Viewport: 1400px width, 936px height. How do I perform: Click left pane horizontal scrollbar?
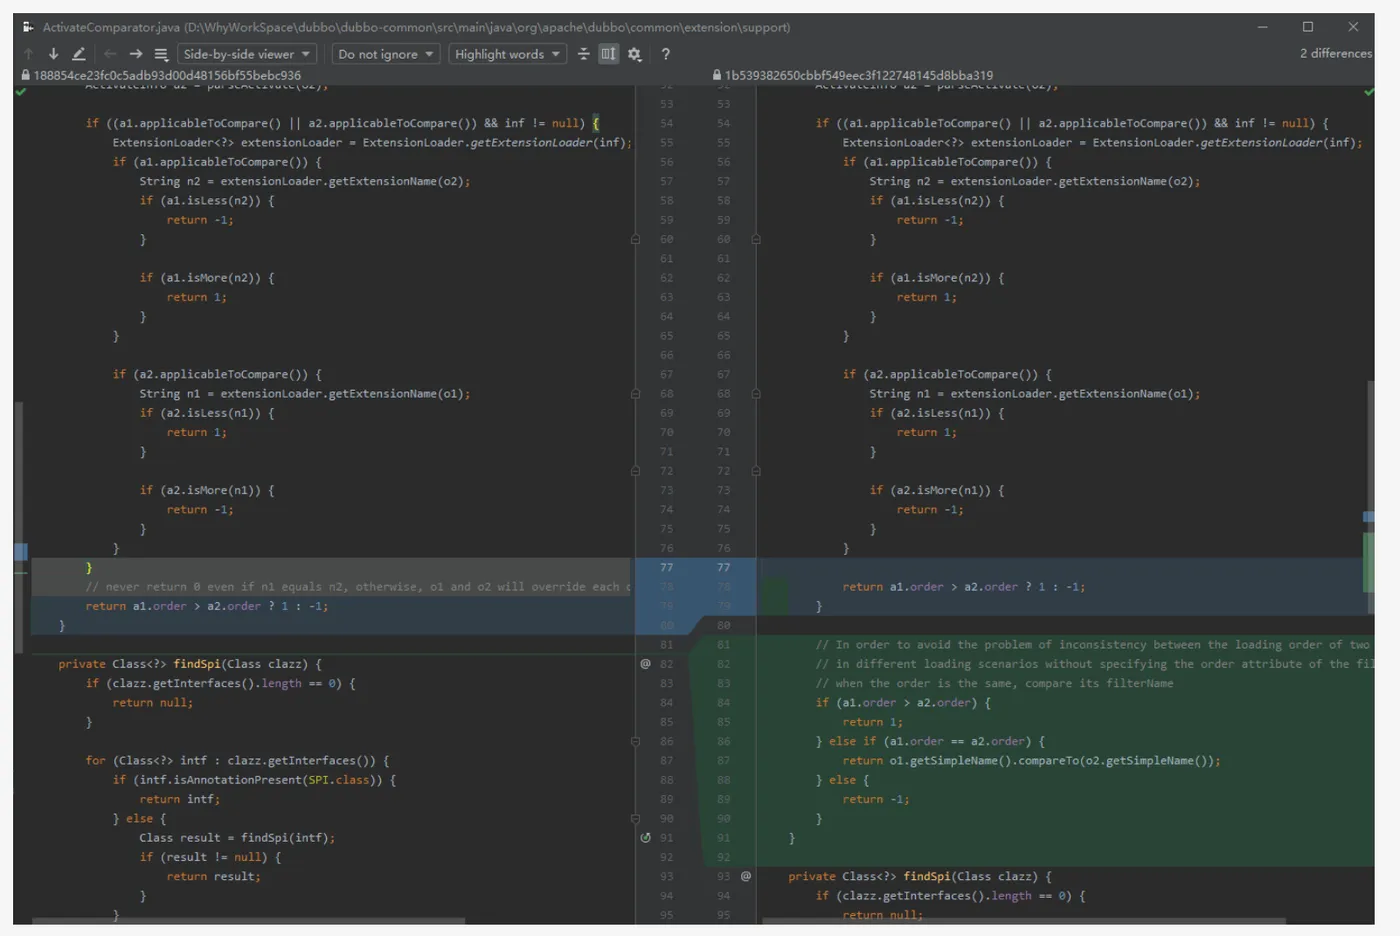click(248, 921)
